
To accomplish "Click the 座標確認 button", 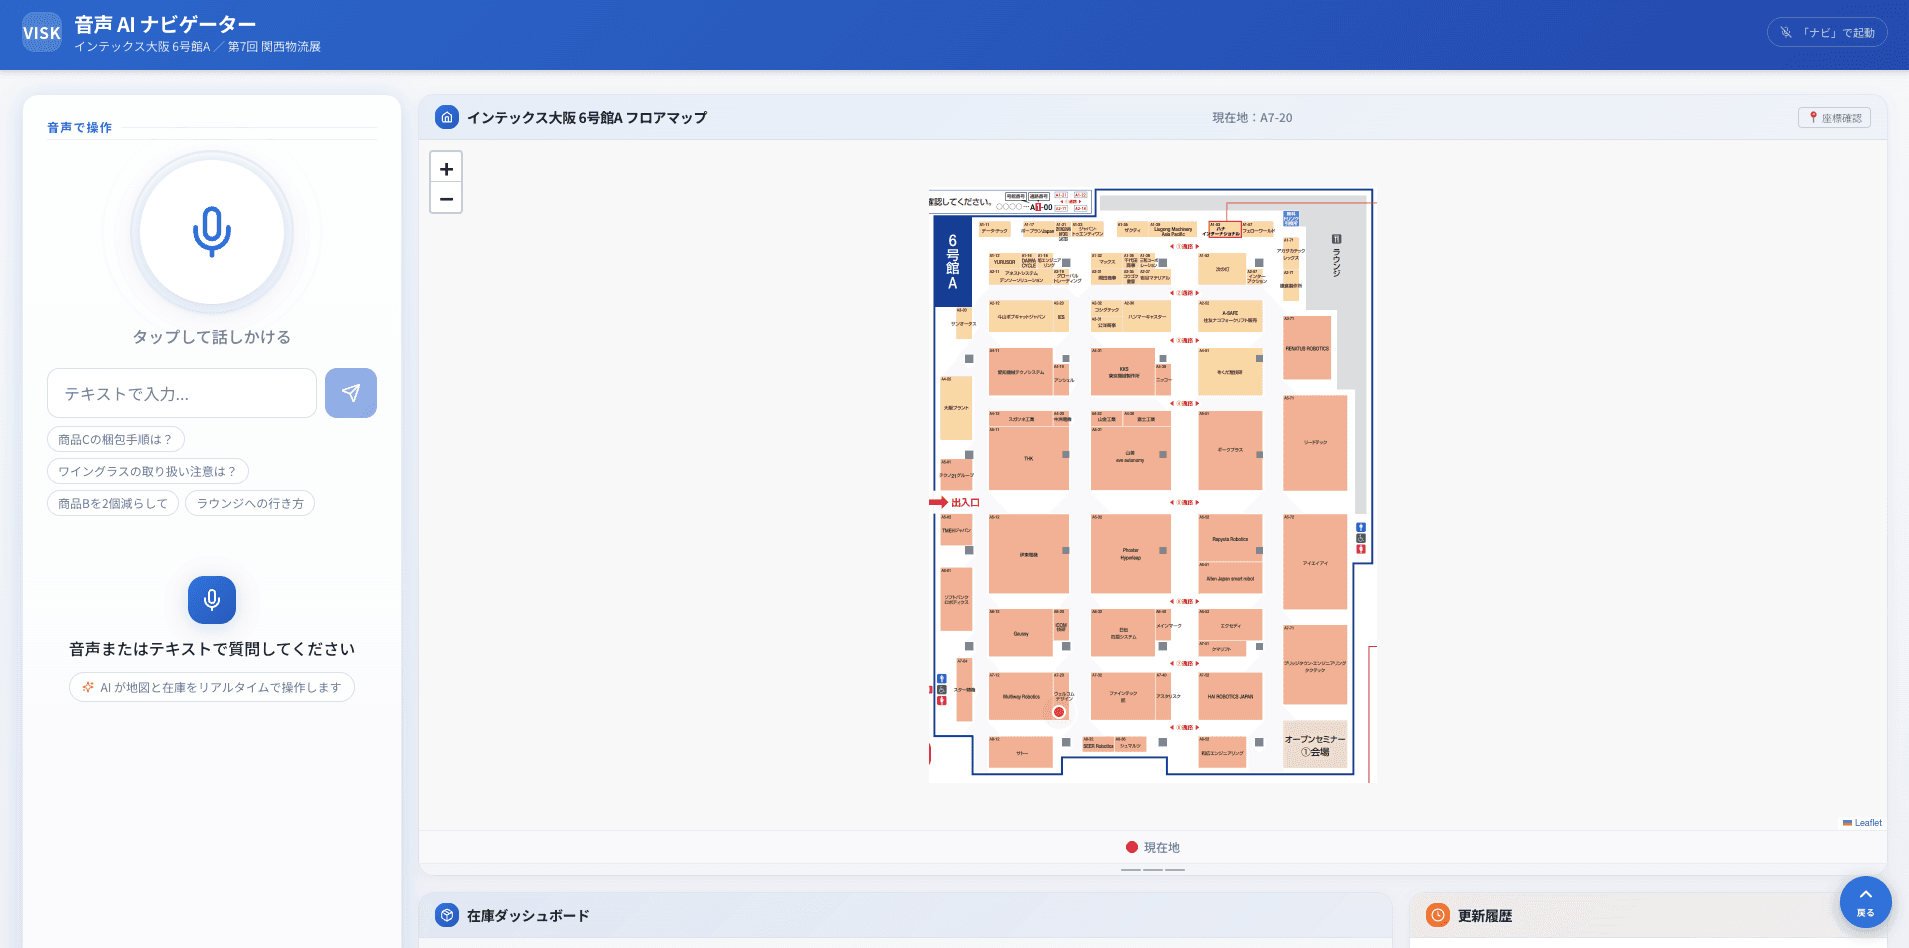I will pos(1835,118).
